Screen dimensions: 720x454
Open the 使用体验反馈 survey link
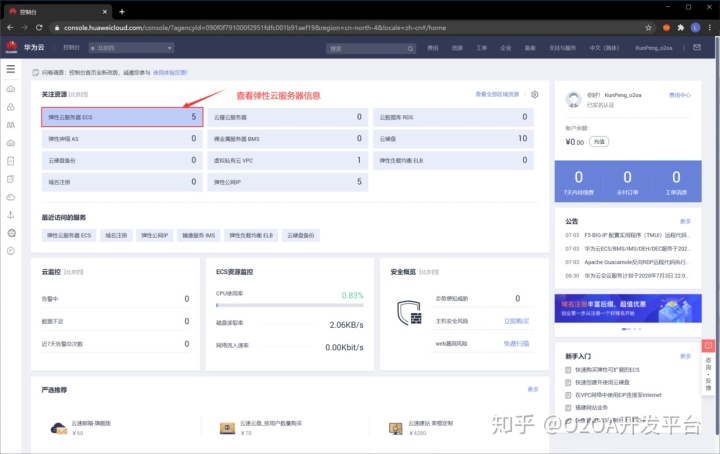coord(170,73)
